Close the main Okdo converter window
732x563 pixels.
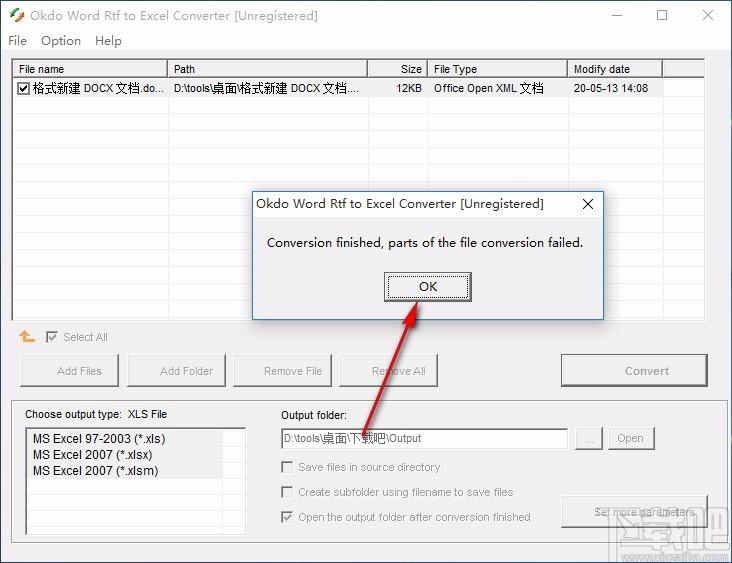click(708, 15)
